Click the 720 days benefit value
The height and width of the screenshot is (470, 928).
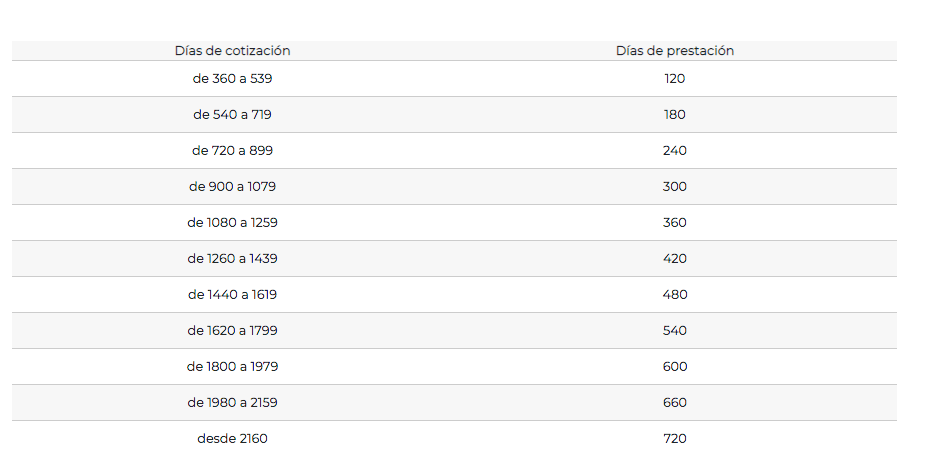click(674, 438)
